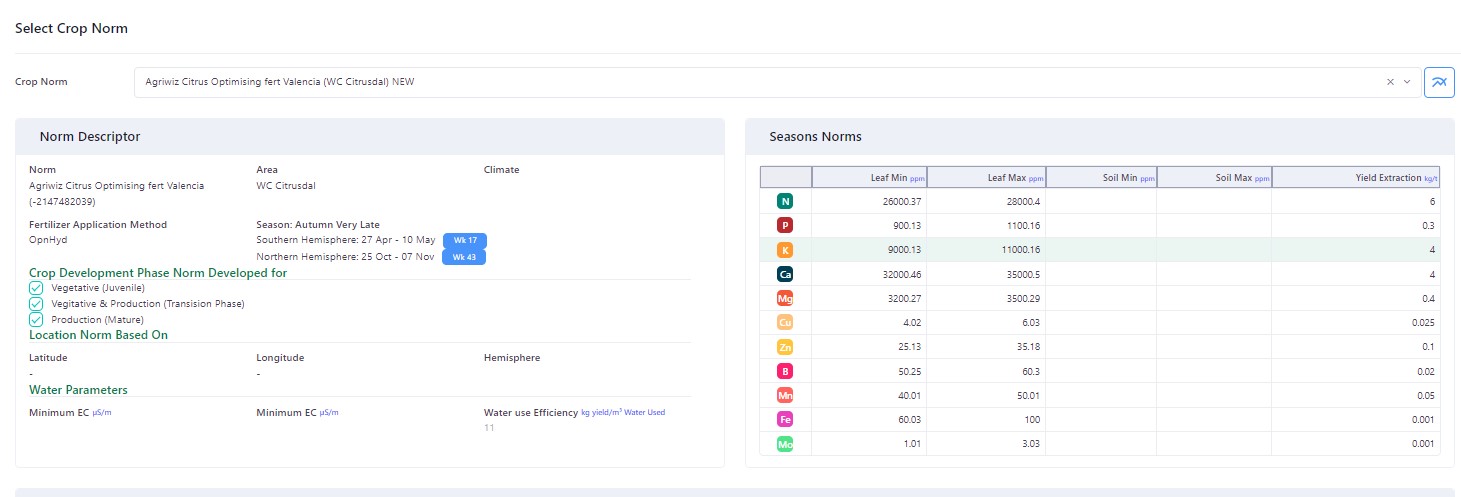Click Leaf Max value 3500.29
The height and width of the screenshot is (497, 1461).
(x=1022, y=298)
